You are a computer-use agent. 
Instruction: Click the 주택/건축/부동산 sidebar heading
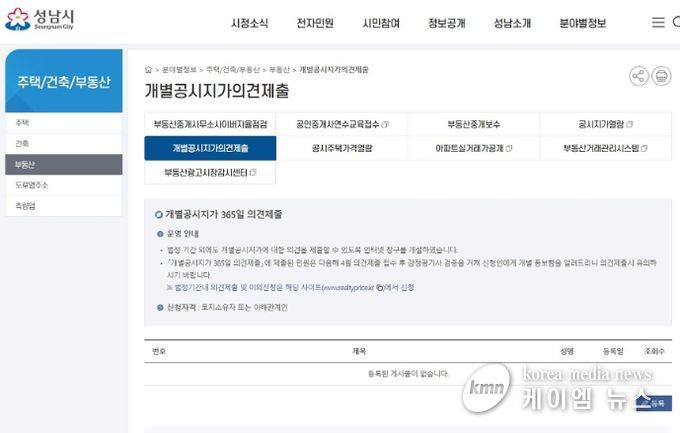[64, 82]
